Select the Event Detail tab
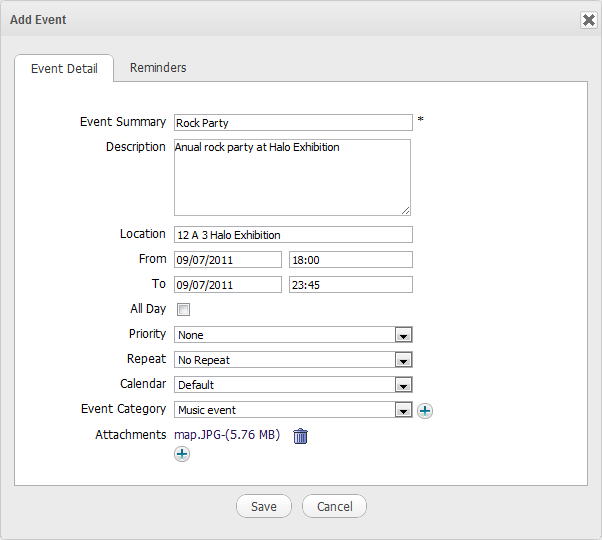The width and height of the screenshot is (602, 540). click(64, 69)
